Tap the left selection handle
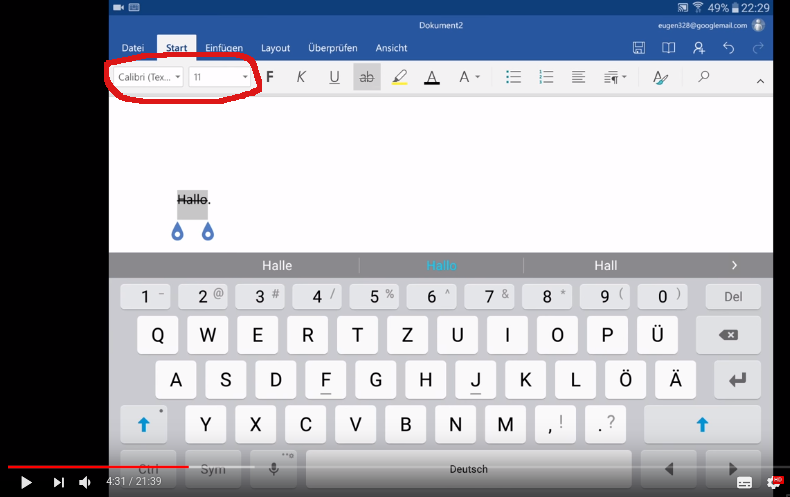The image size is (790, 497). [177, 231]
